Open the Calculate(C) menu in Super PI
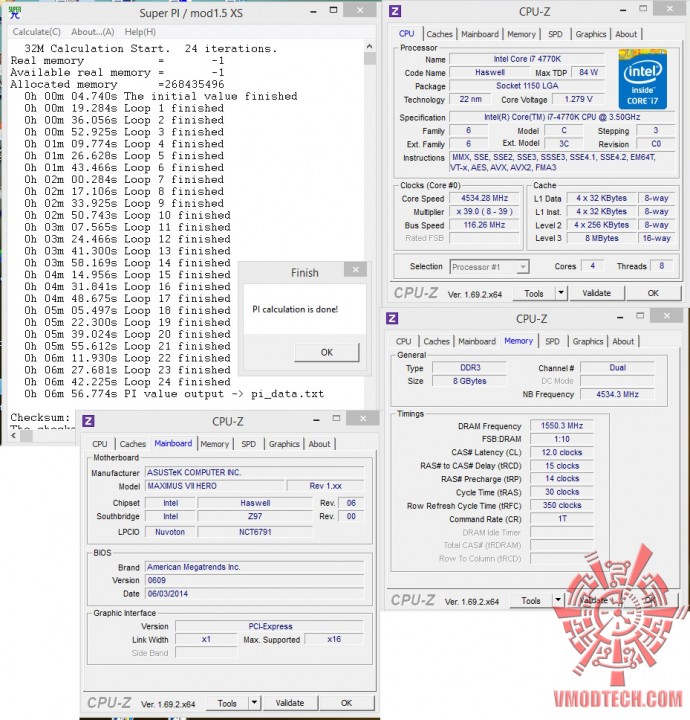This screenshot has height=720, width=690. pos(37,32)
